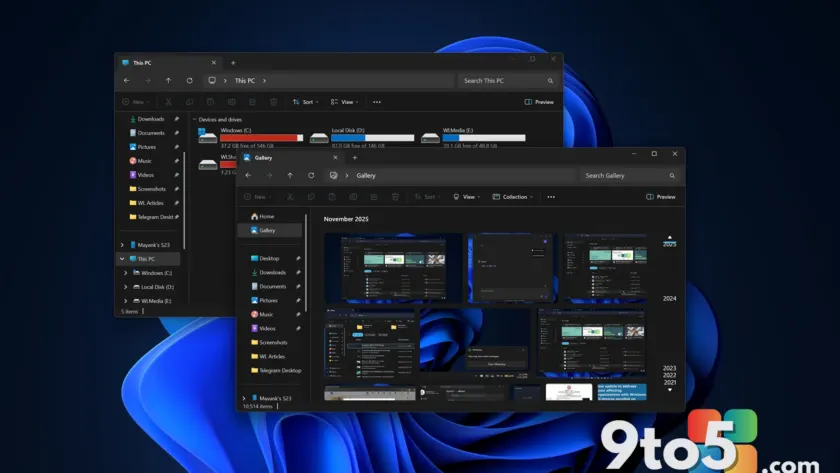Click the up arrow in This PC window
Image resolution: width=840 pixels, height=473 pixels.
(168, 80)
